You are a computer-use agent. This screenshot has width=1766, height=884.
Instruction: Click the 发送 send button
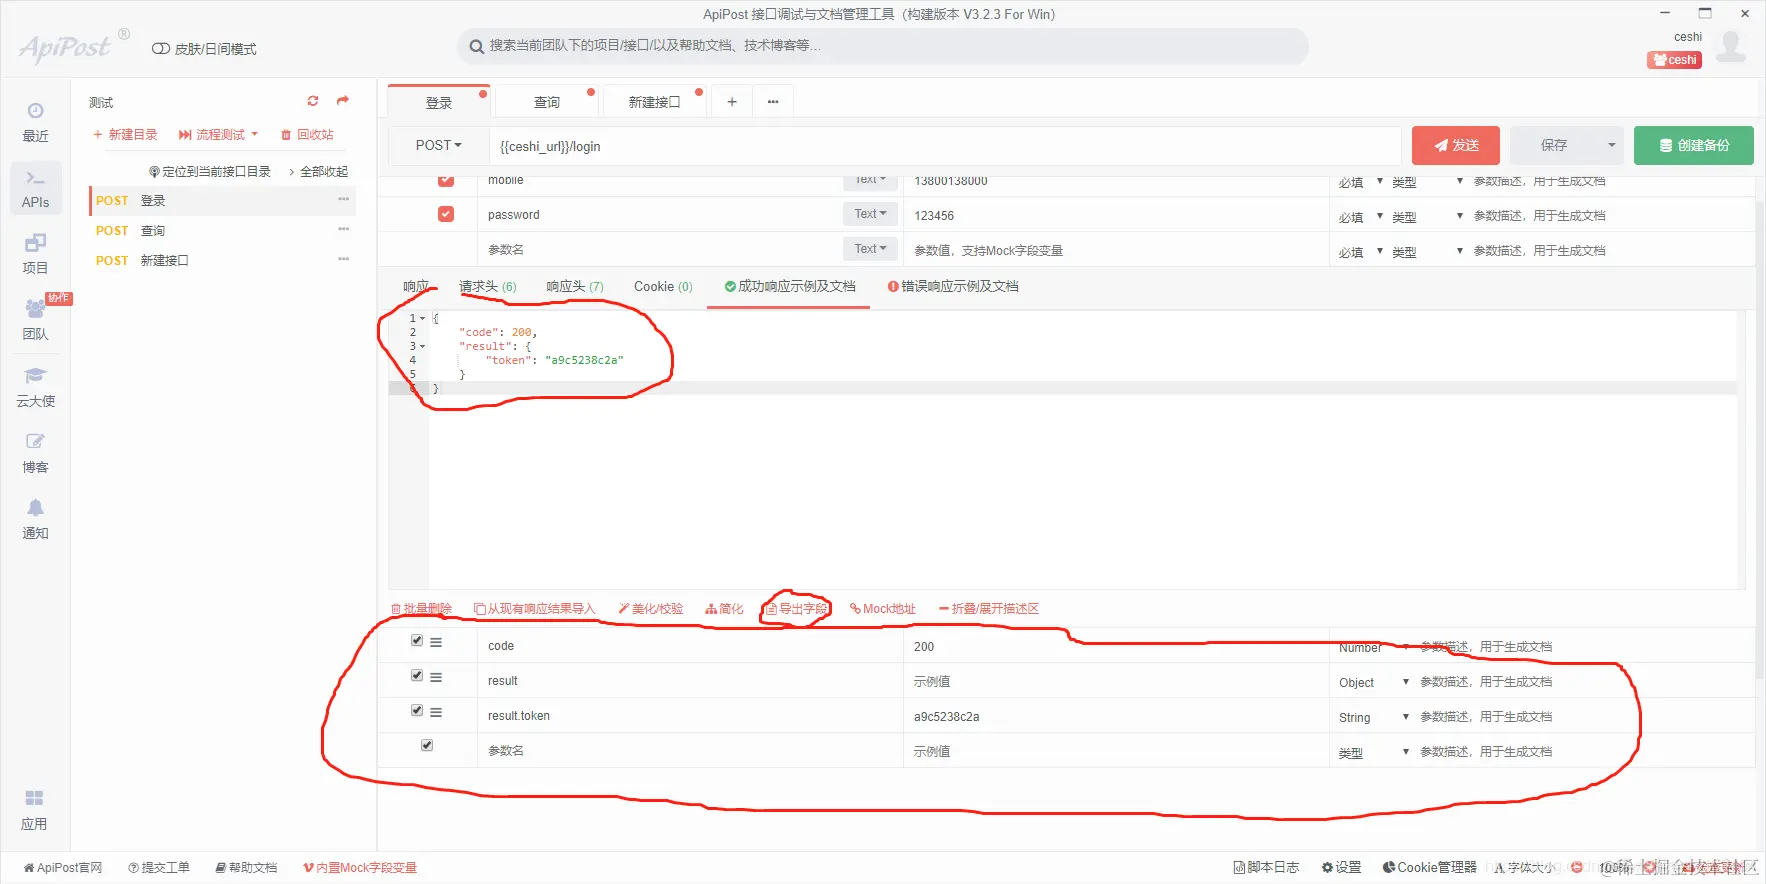[x=1456, y=145]
